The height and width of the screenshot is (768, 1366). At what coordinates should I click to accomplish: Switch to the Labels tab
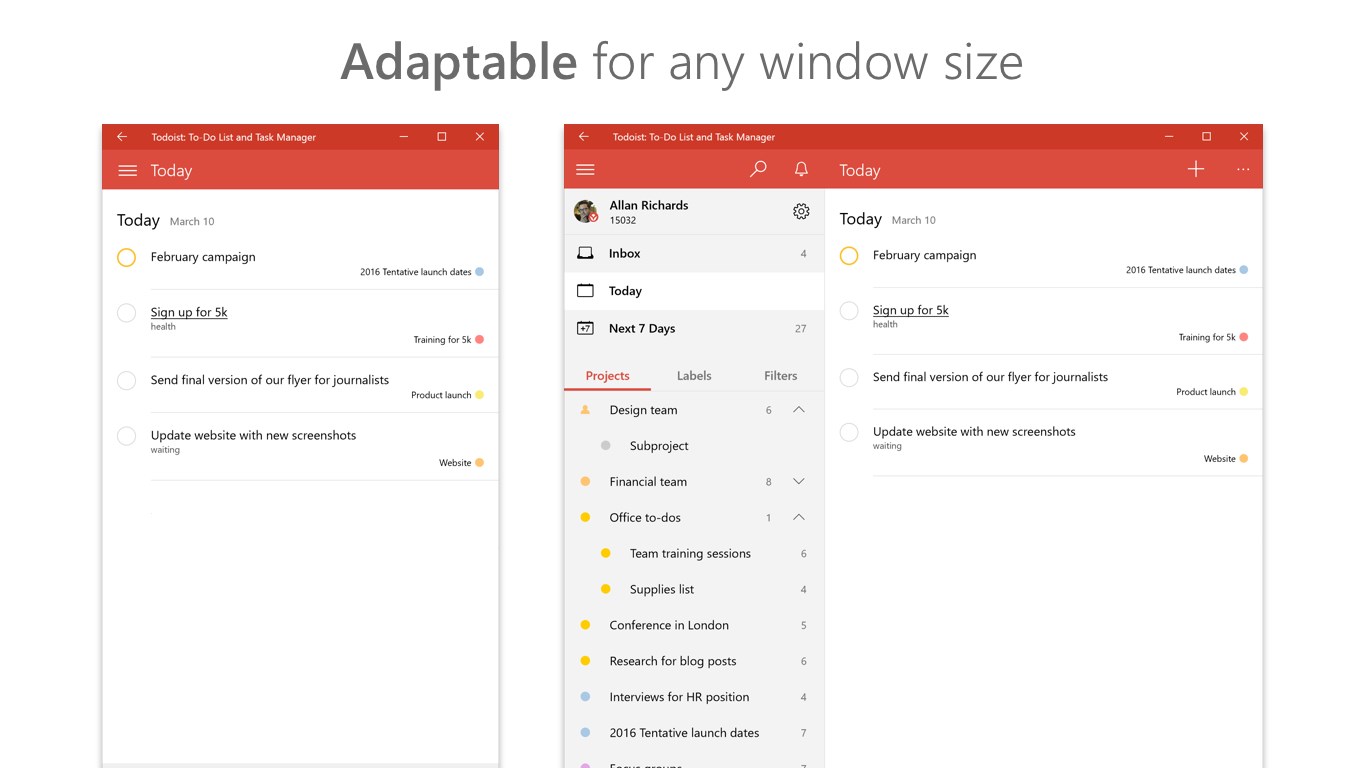pos(694,376)
